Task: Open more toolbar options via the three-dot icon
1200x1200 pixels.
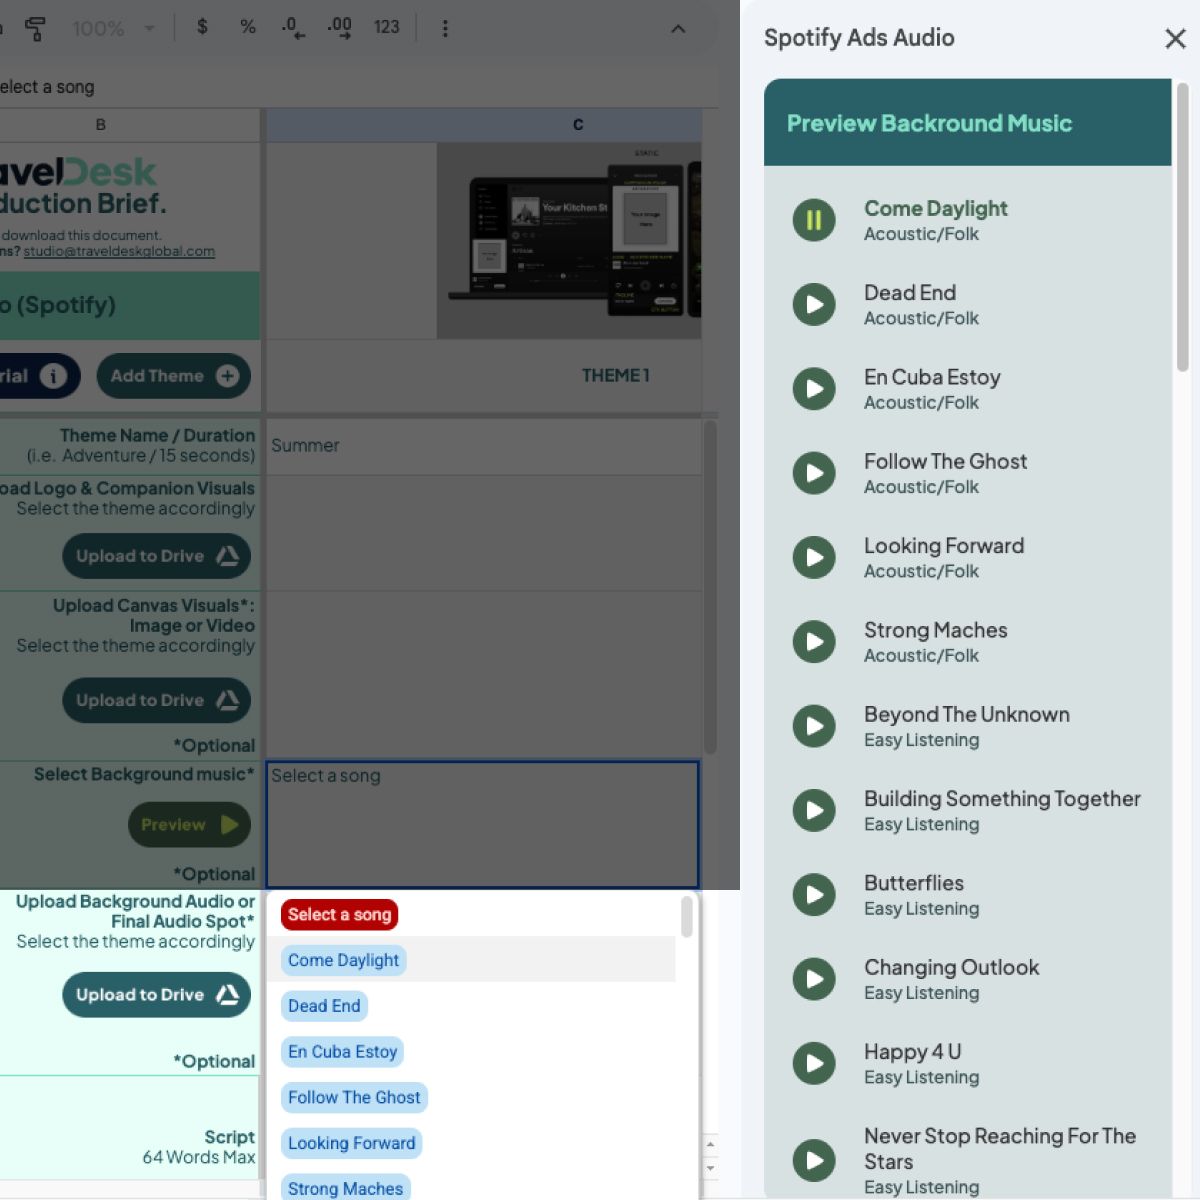Action: point(446,28)
